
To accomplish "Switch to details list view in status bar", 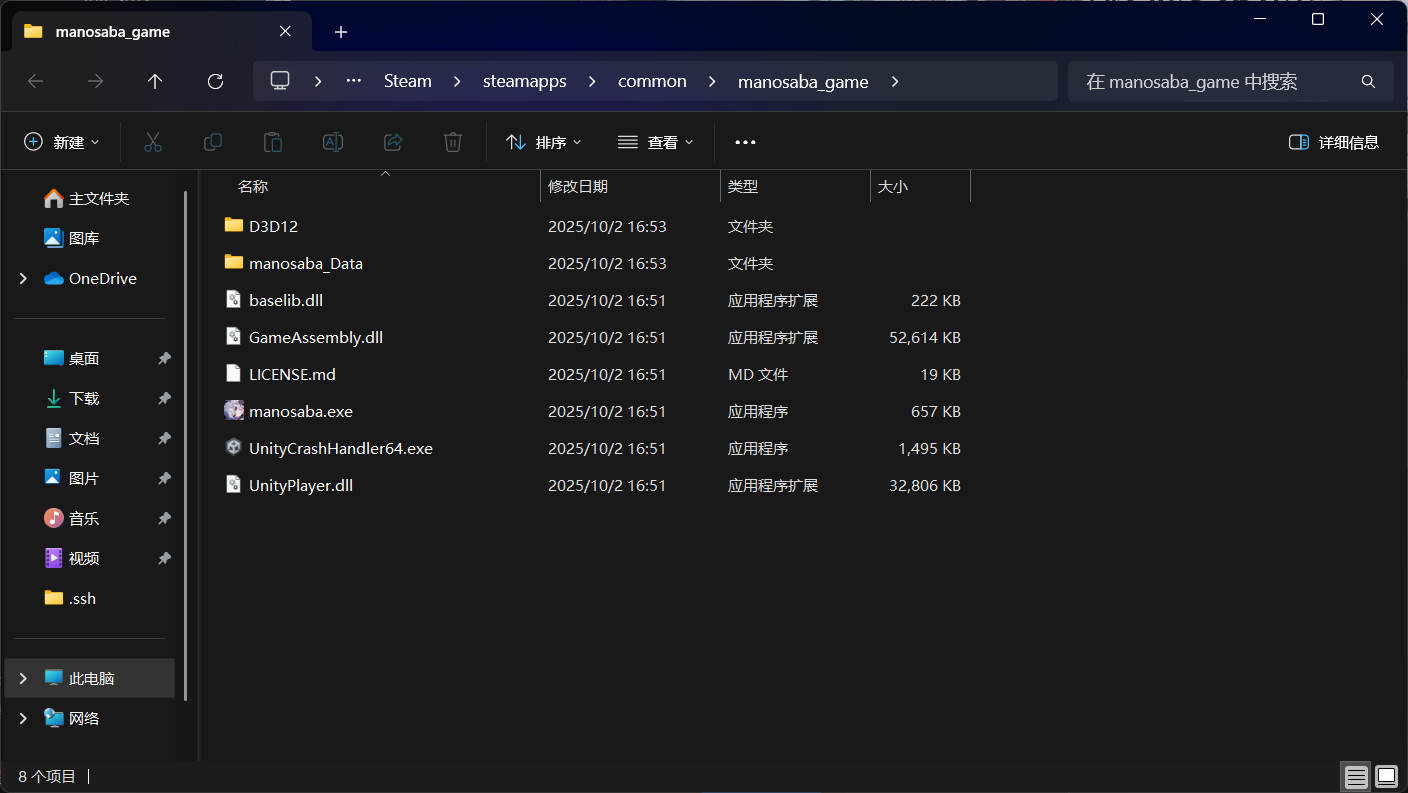I will pyautogui.click(x=1355, y=776).
